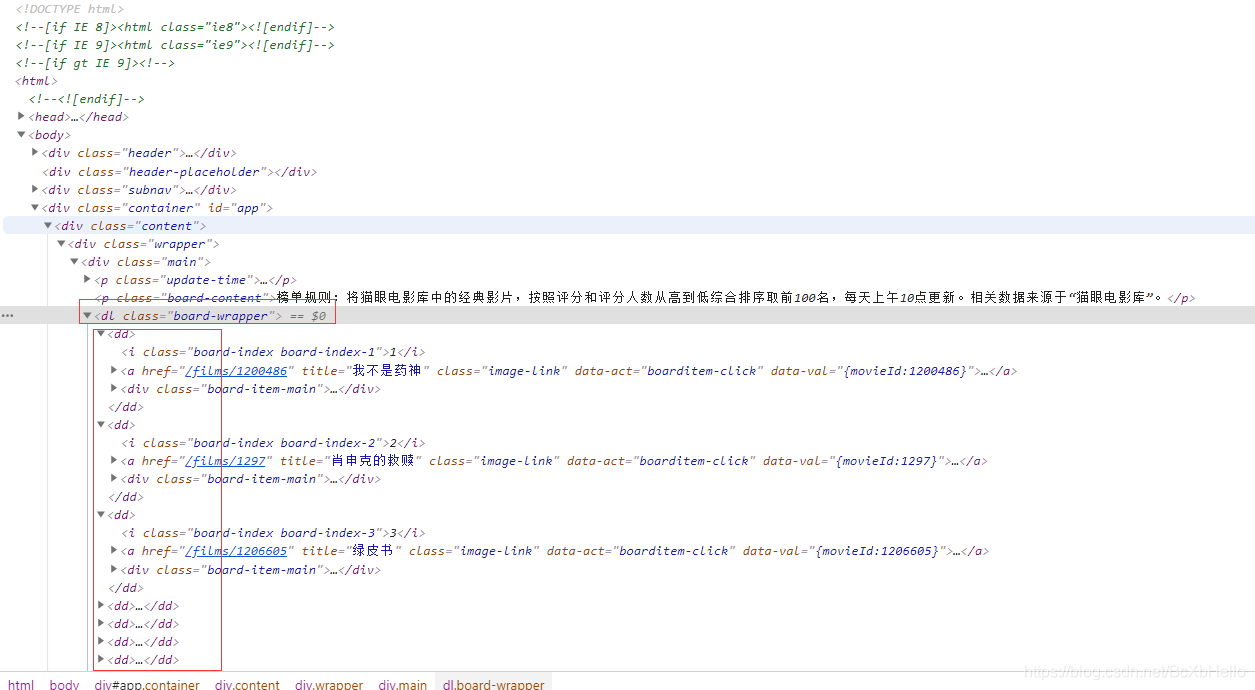Select the div.content breadcrumb
The image size is (1255, 690).
[x=247, y=684]
